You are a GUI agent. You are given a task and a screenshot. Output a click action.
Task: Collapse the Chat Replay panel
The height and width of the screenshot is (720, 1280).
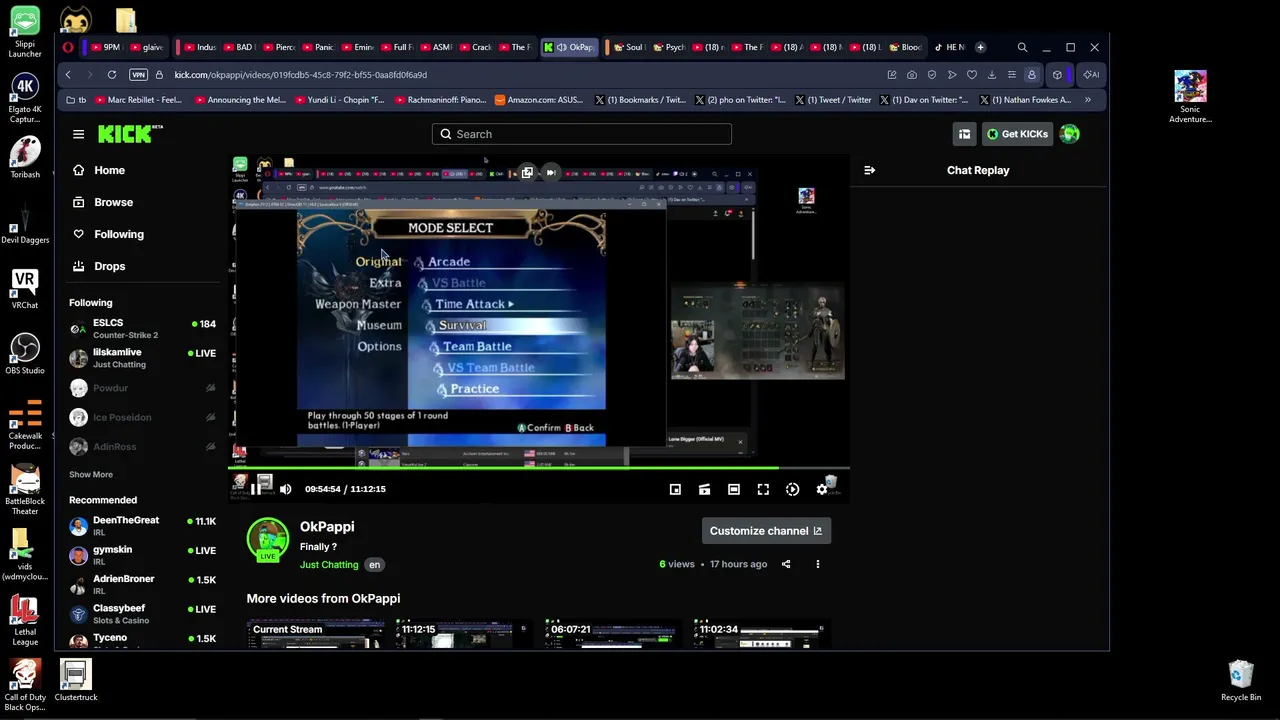click(x=869, y=170)
